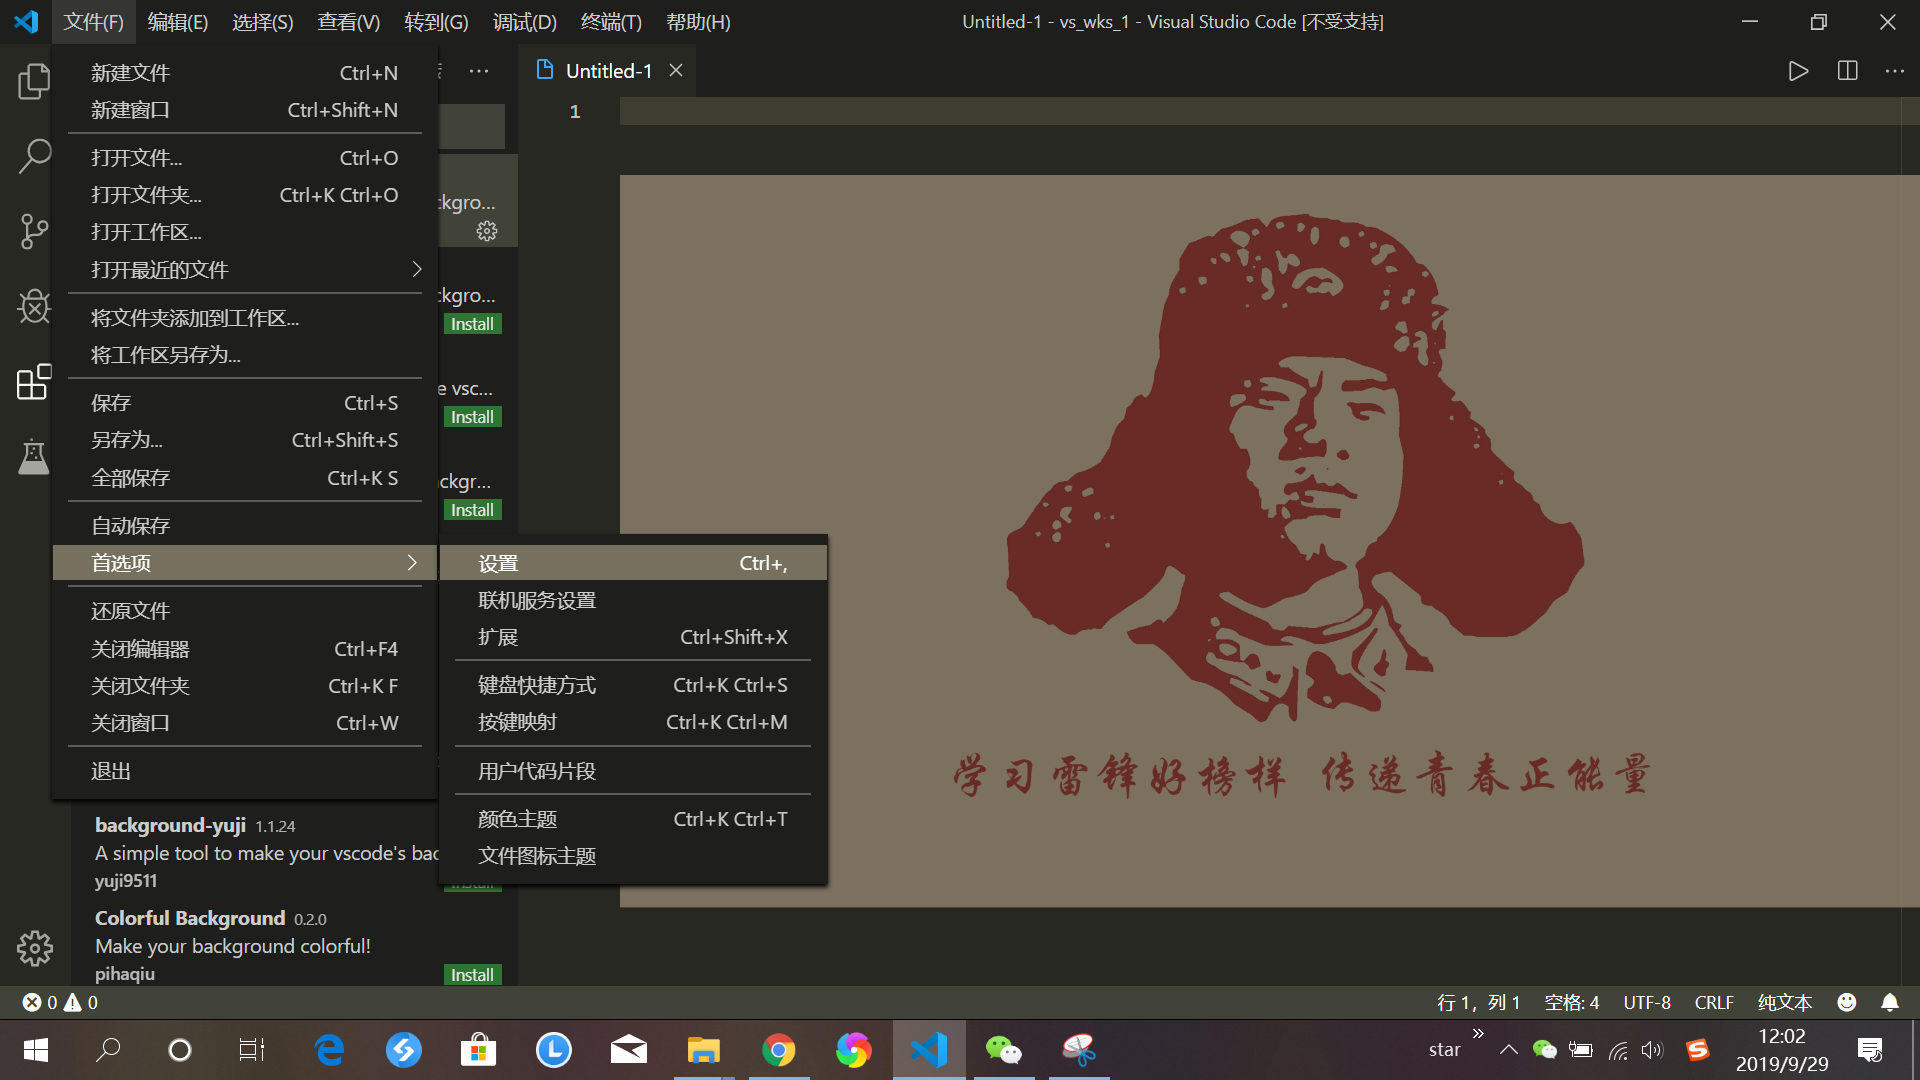1920x1080 pixels.
Task: Click the Test flask icon
Action: 33,457
